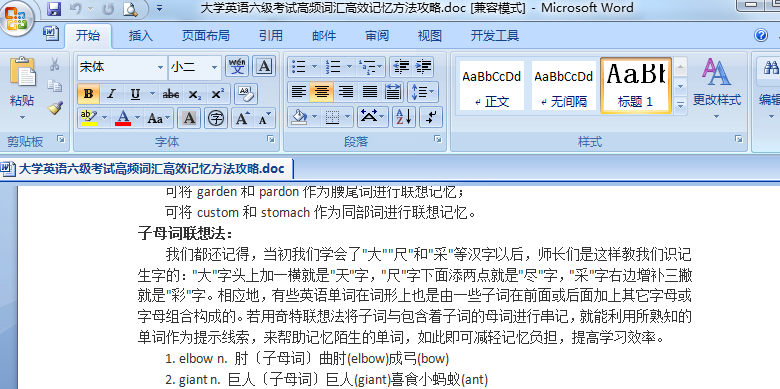Image resolution: width=780 pixels, height=389 pixels.
Task: Apply character border icon
Action: [x=265, y=66]
